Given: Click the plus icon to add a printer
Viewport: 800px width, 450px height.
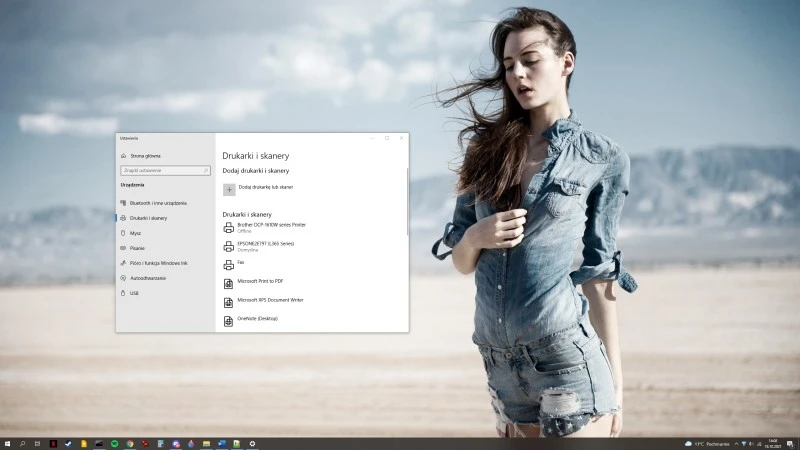Looking at the screenshot, I should point(229,189).
